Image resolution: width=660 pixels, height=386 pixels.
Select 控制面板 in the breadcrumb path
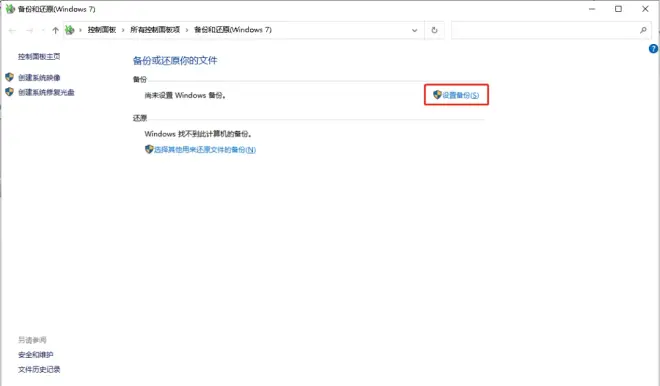[102, 30]
